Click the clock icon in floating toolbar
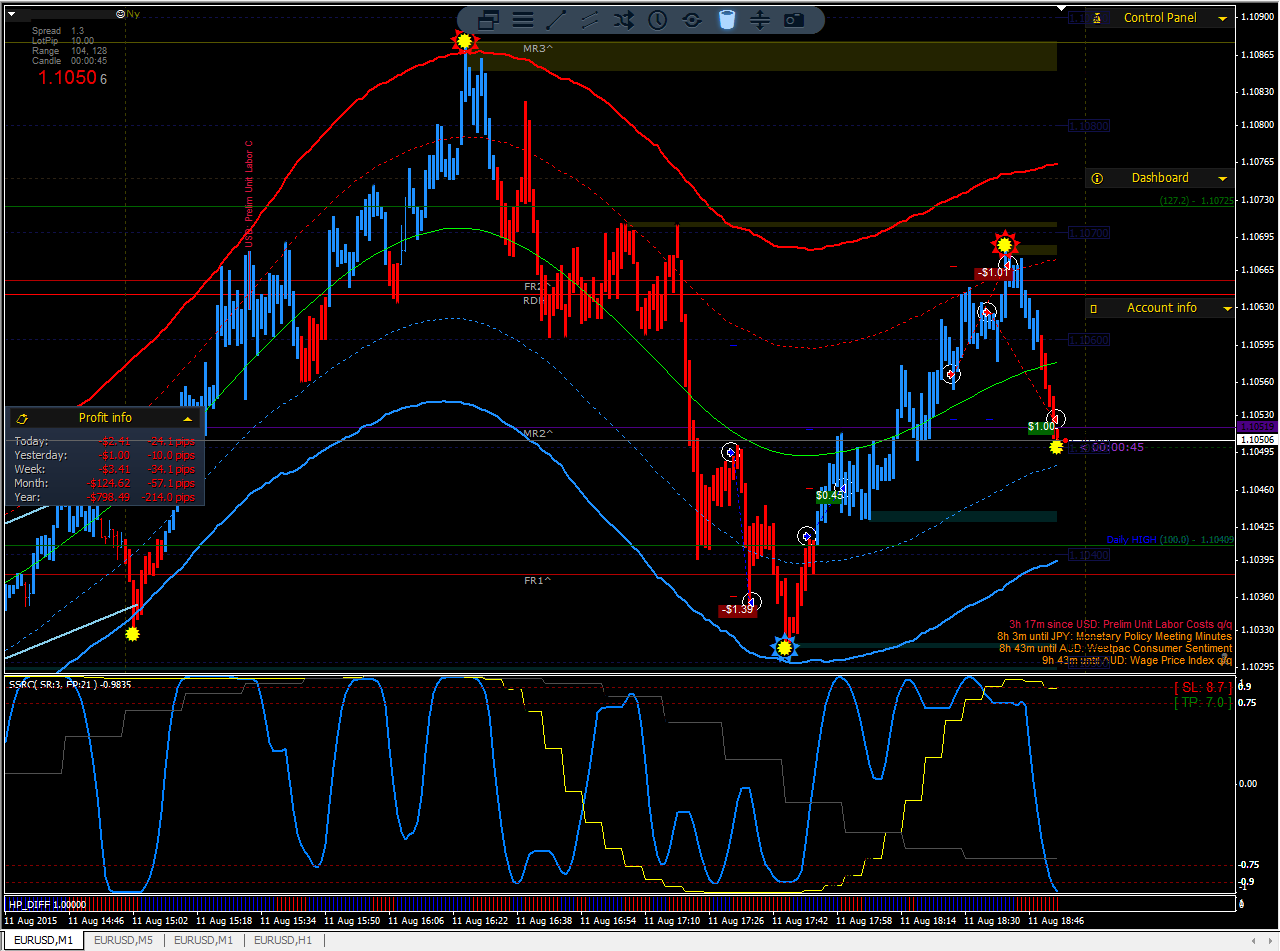This screenshot has height=951, width=1280. [x=658, y=19]
